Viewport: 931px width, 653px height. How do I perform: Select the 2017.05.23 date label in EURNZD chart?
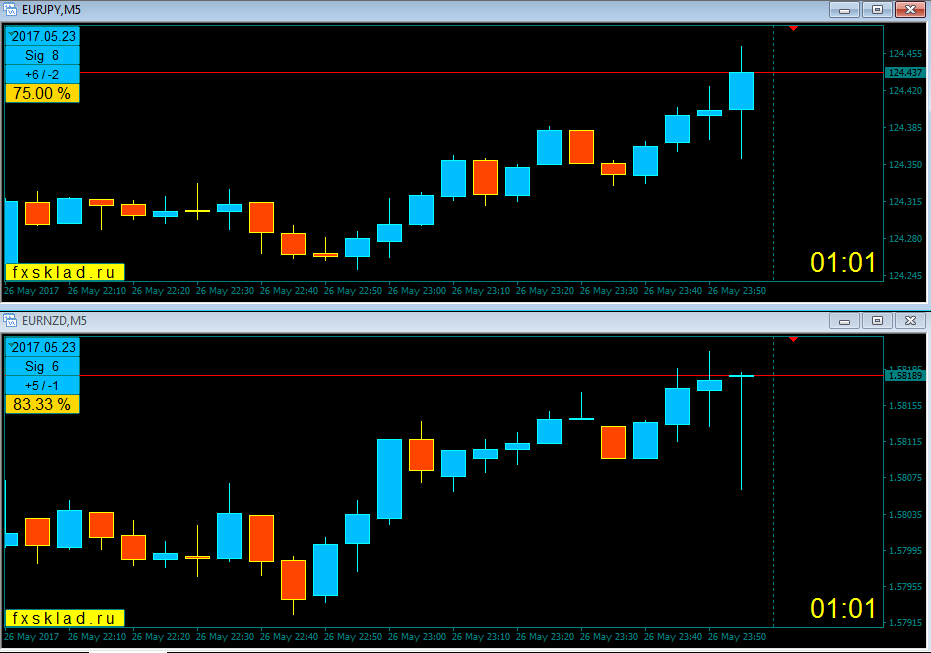pyautogui.click(x=42, y=347)
